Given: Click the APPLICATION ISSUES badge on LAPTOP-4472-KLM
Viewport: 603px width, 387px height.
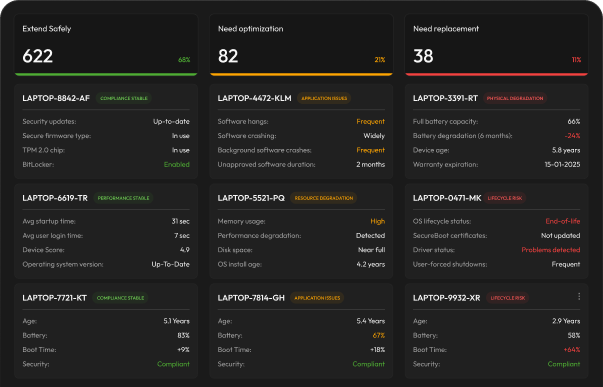Looking at the screenshot, I should click(324, 98).
